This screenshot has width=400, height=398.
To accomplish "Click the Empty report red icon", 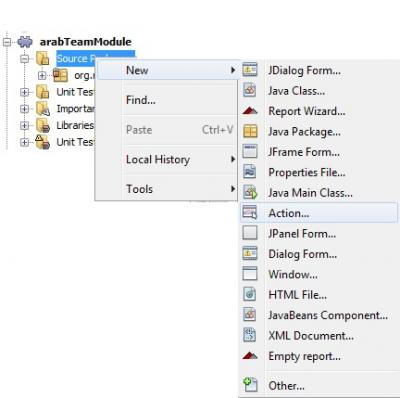I will click(x=250, y=356).
